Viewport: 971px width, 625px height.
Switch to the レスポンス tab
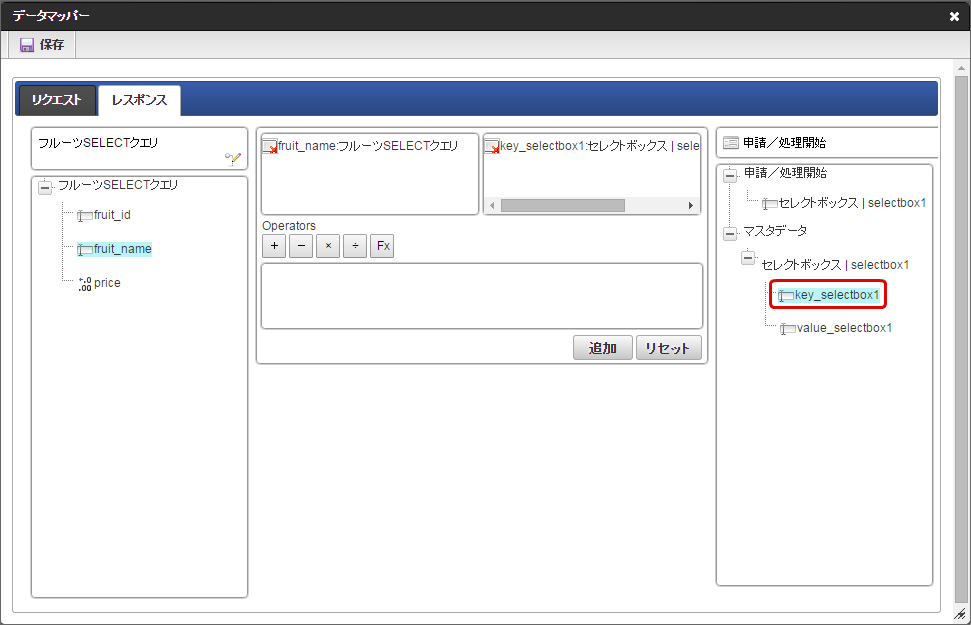click(139, 100)
